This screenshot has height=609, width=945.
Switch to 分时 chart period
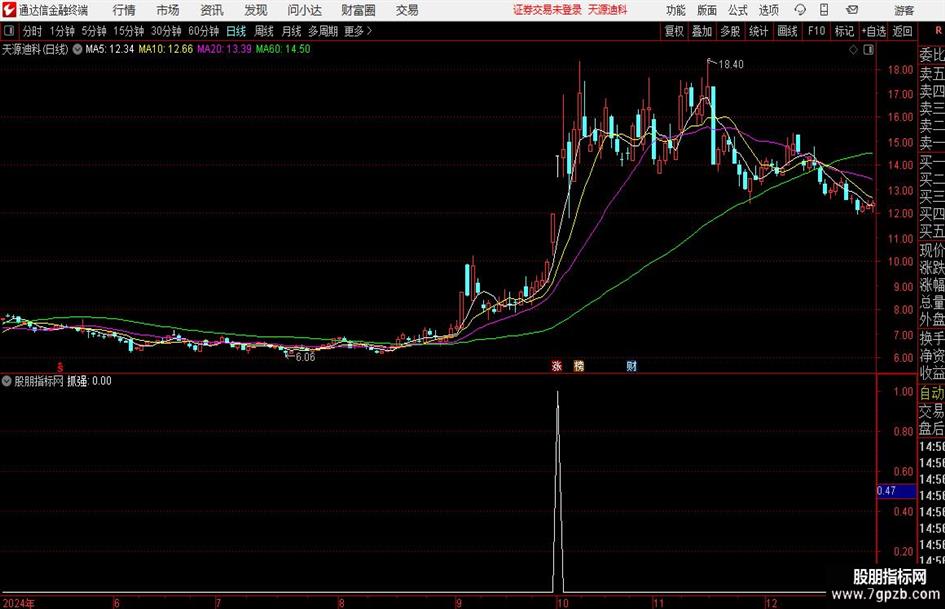pyautogui.click(x=33, y=31)
